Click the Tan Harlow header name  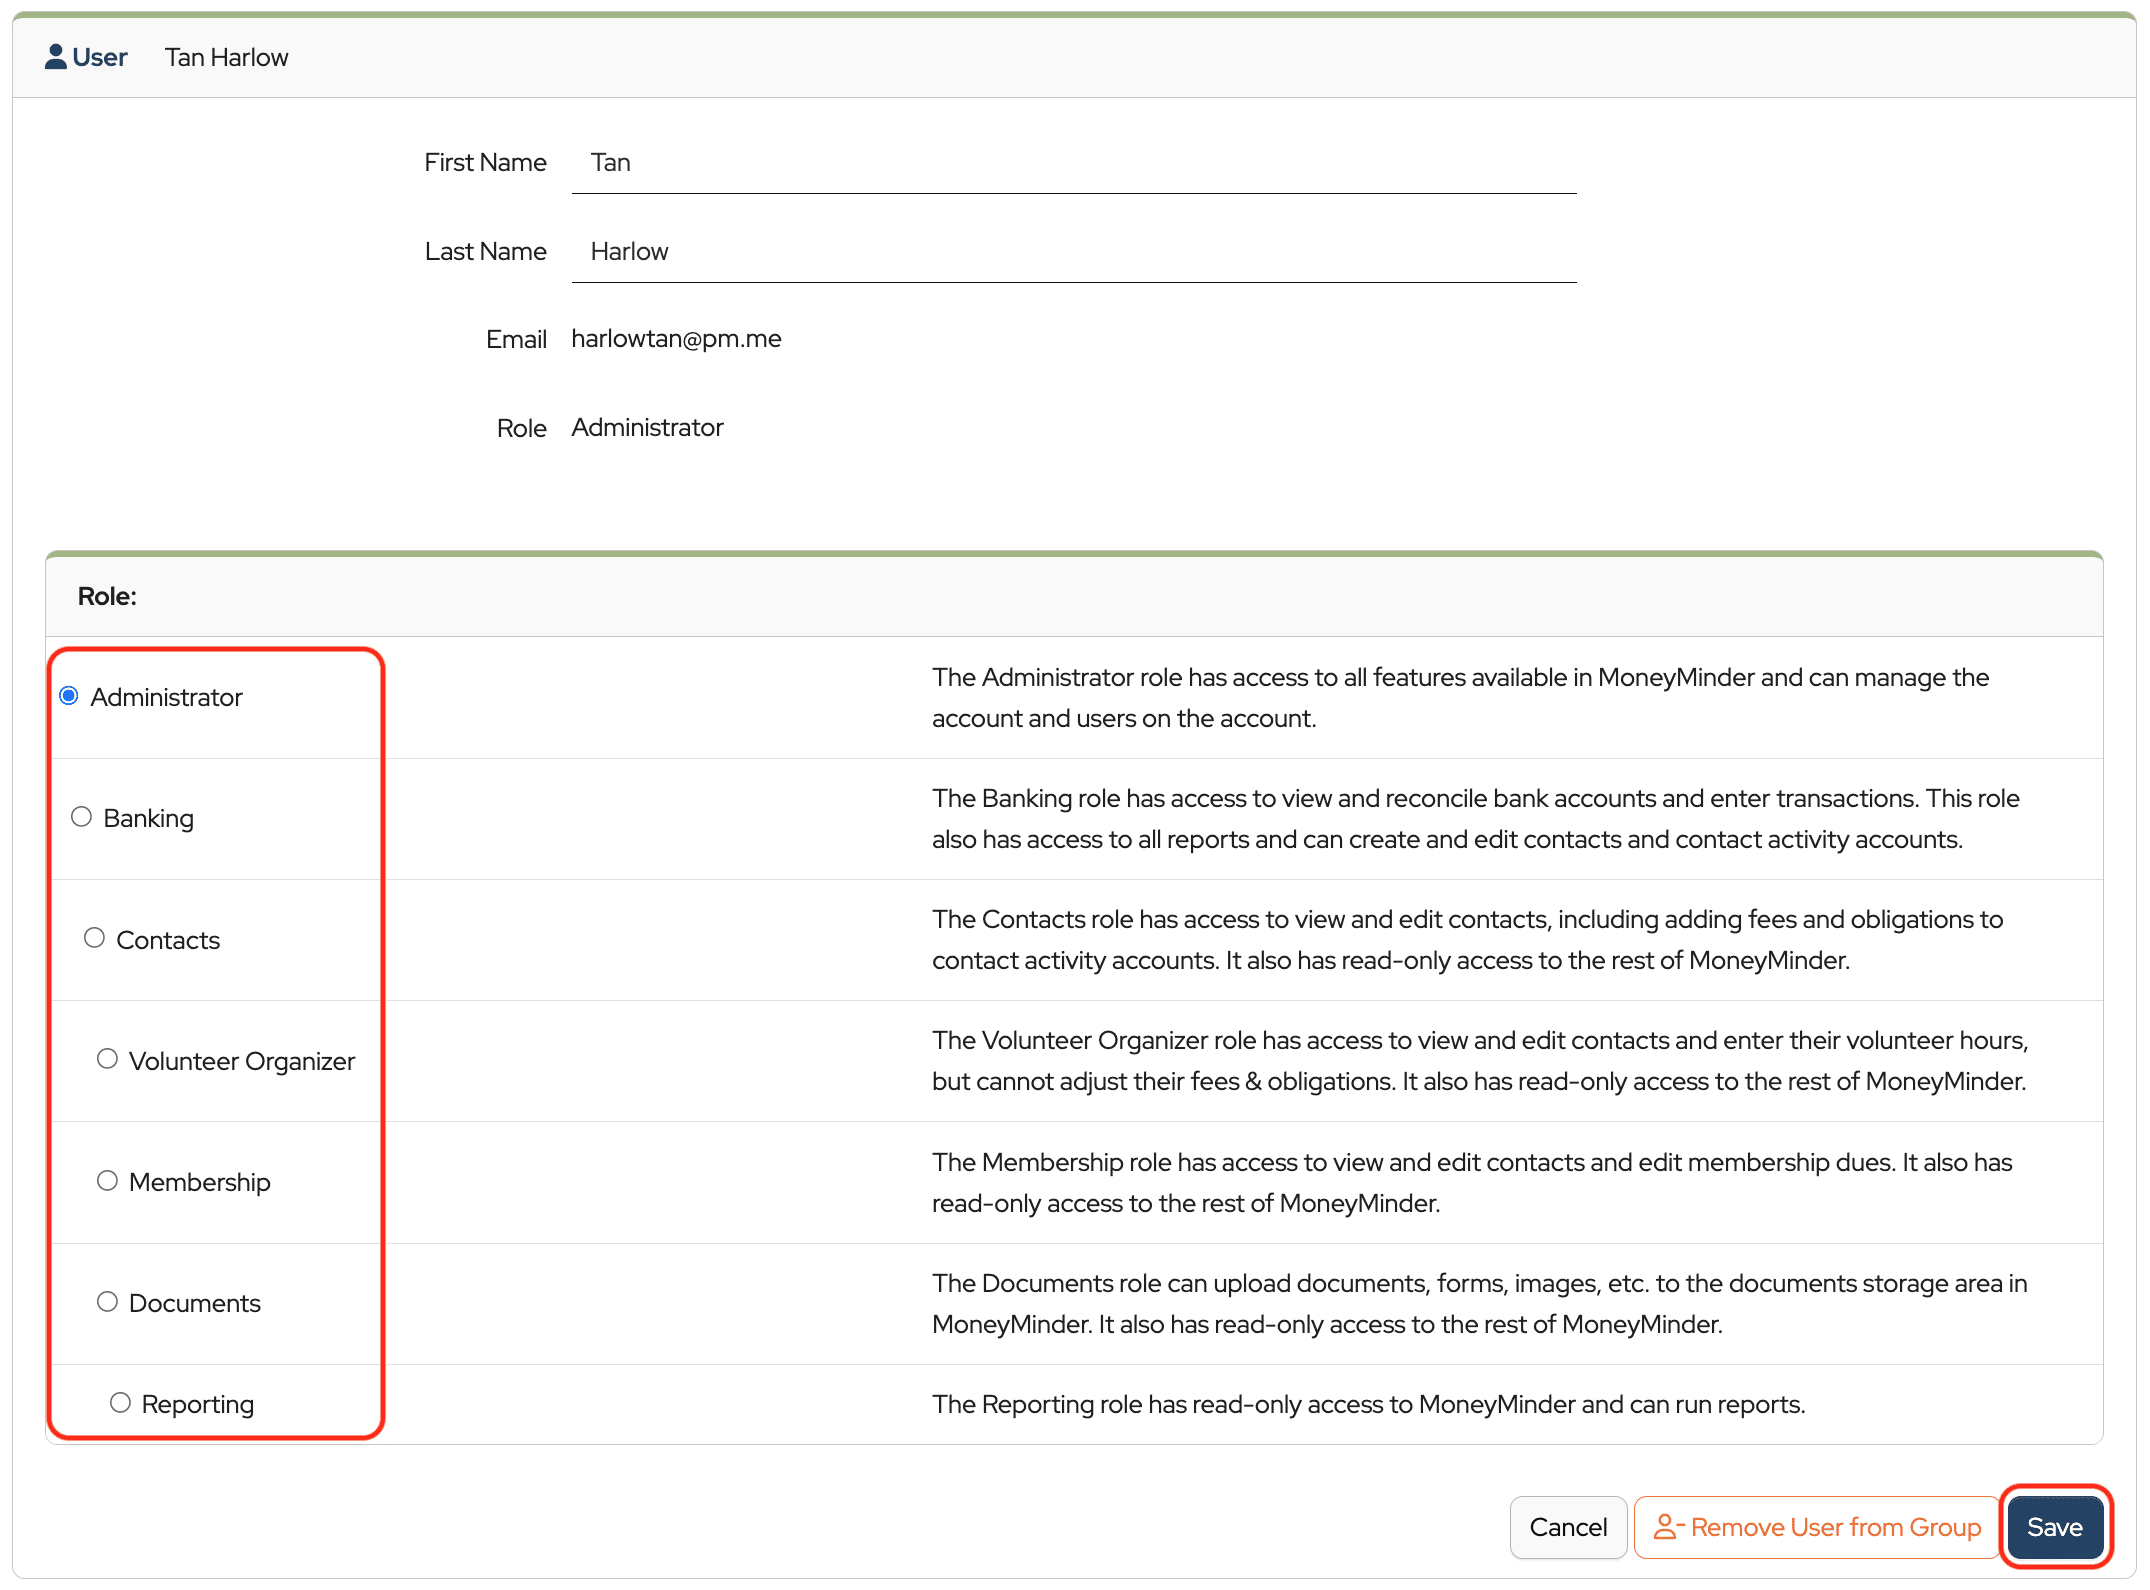[x=227, y=58]
